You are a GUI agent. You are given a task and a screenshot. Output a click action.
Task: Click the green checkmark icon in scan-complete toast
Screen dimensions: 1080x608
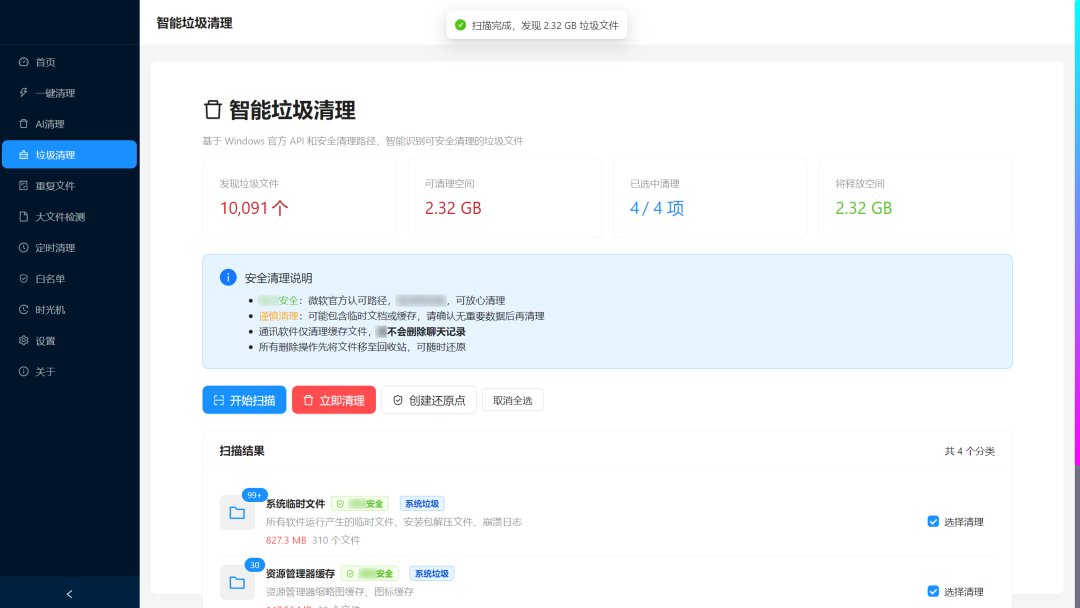[x=461, y=25]
